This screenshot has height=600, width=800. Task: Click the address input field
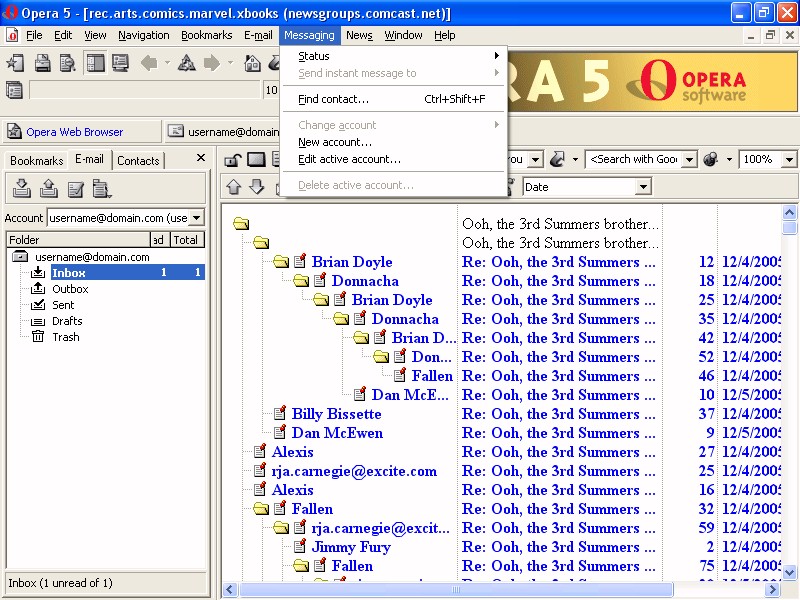tap(145, 90)
